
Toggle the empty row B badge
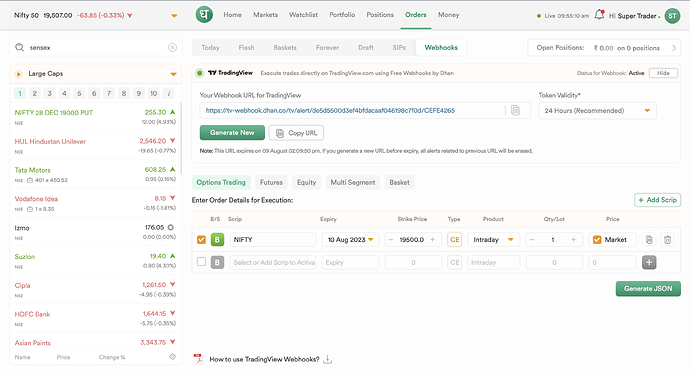click(x=217, y=262)
